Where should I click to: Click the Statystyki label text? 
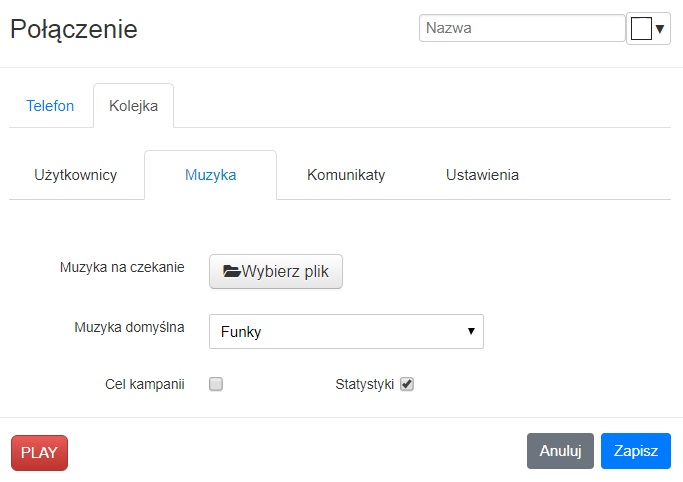click(365, 384)
